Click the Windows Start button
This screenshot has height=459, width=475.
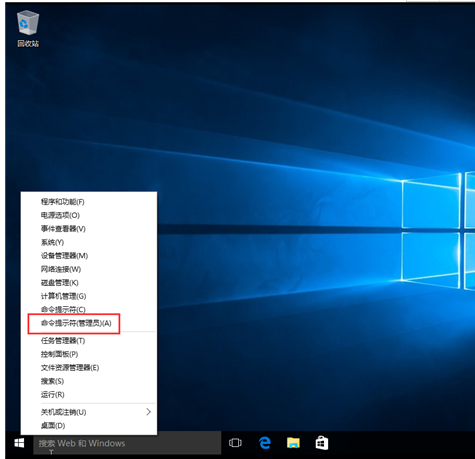pos(19,443)
